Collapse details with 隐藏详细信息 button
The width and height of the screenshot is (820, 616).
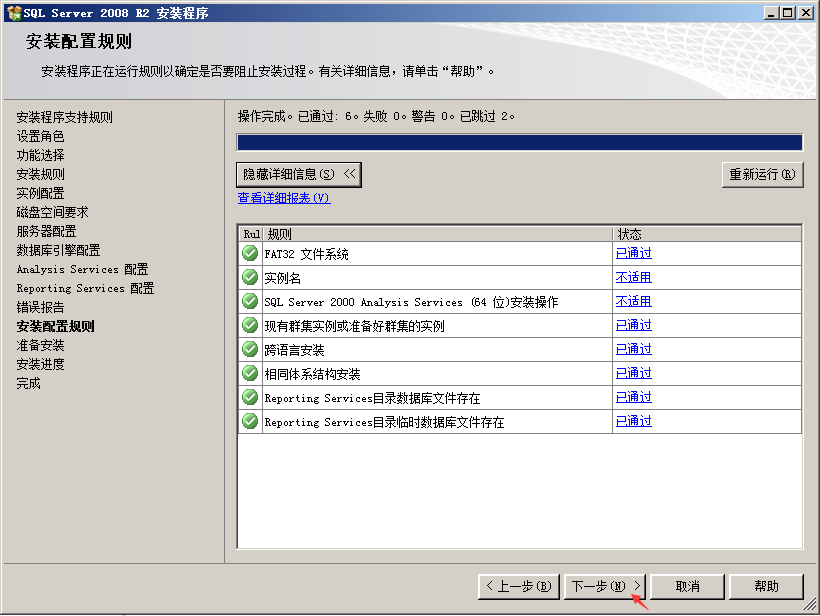click(299, 174)
